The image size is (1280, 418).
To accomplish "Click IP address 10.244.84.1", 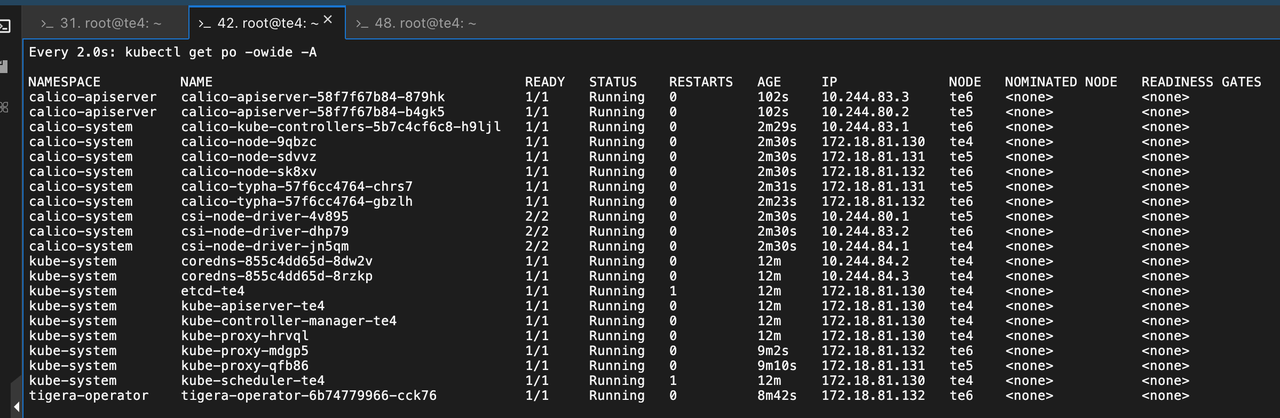I will click(865, 247).
